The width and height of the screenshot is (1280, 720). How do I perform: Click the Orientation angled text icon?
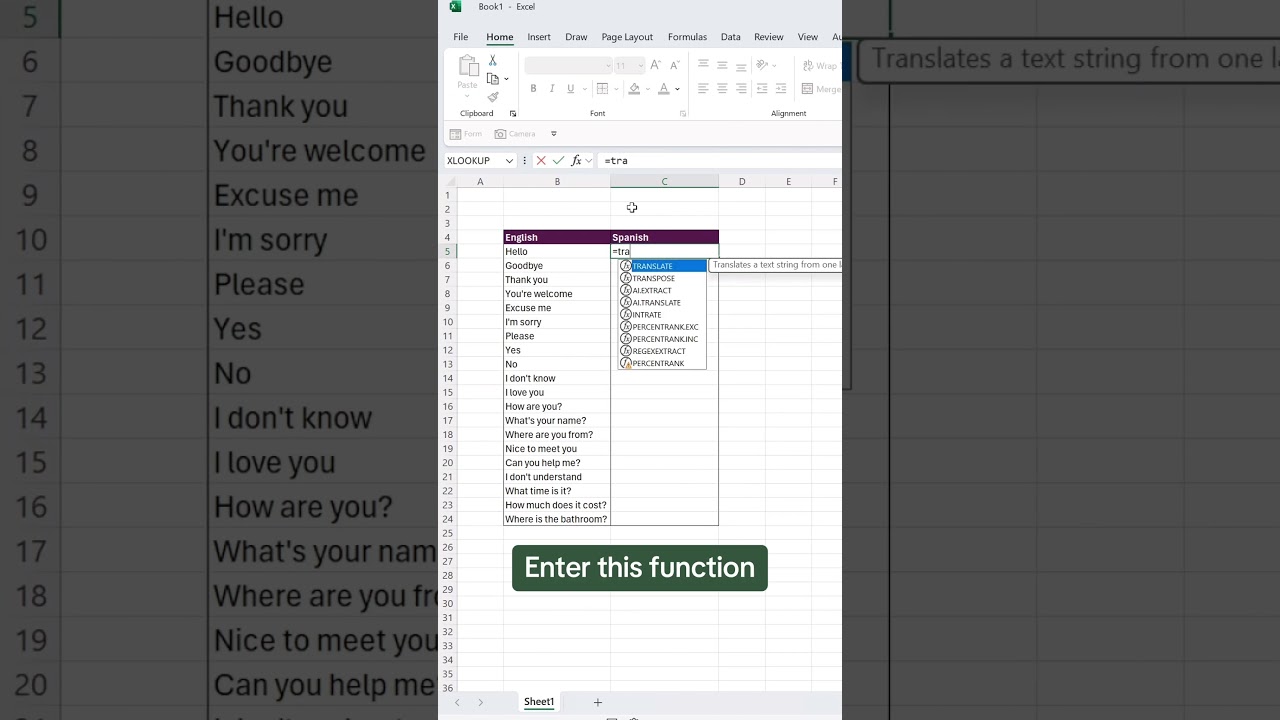(763, 65)
